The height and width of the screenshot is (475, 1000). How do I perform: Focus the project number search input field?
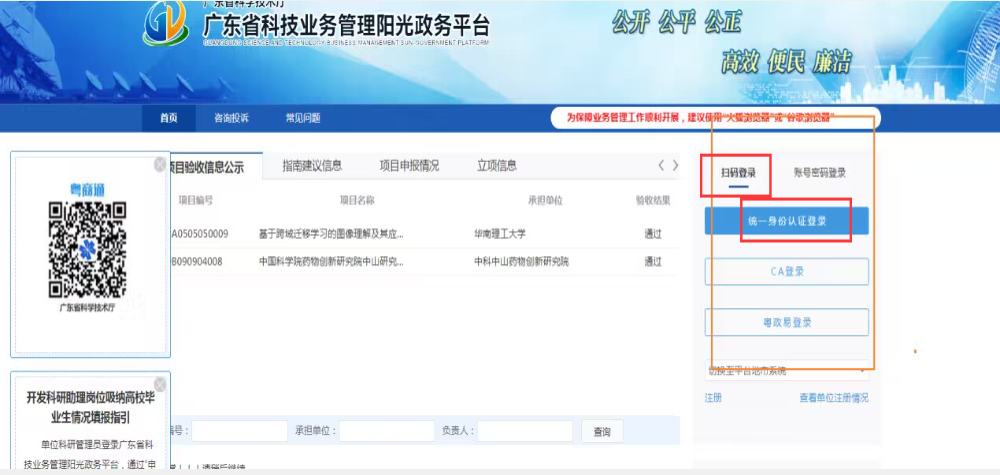point(239,431)
